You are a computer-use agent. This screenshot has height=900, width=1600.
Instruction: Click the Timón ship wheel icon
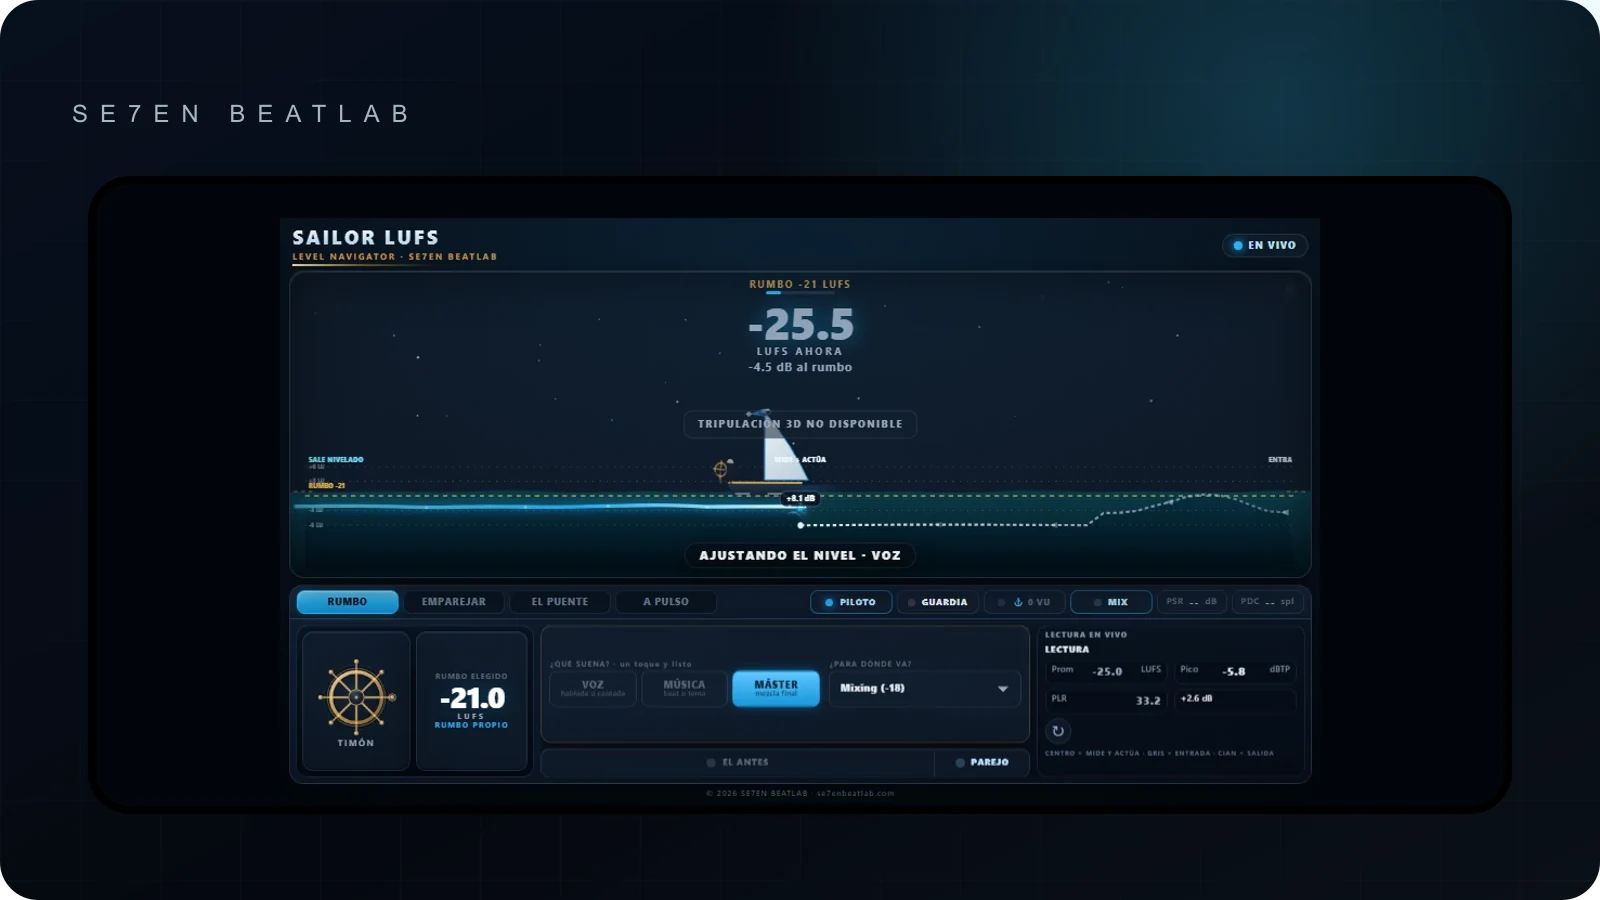coord(356,697)
